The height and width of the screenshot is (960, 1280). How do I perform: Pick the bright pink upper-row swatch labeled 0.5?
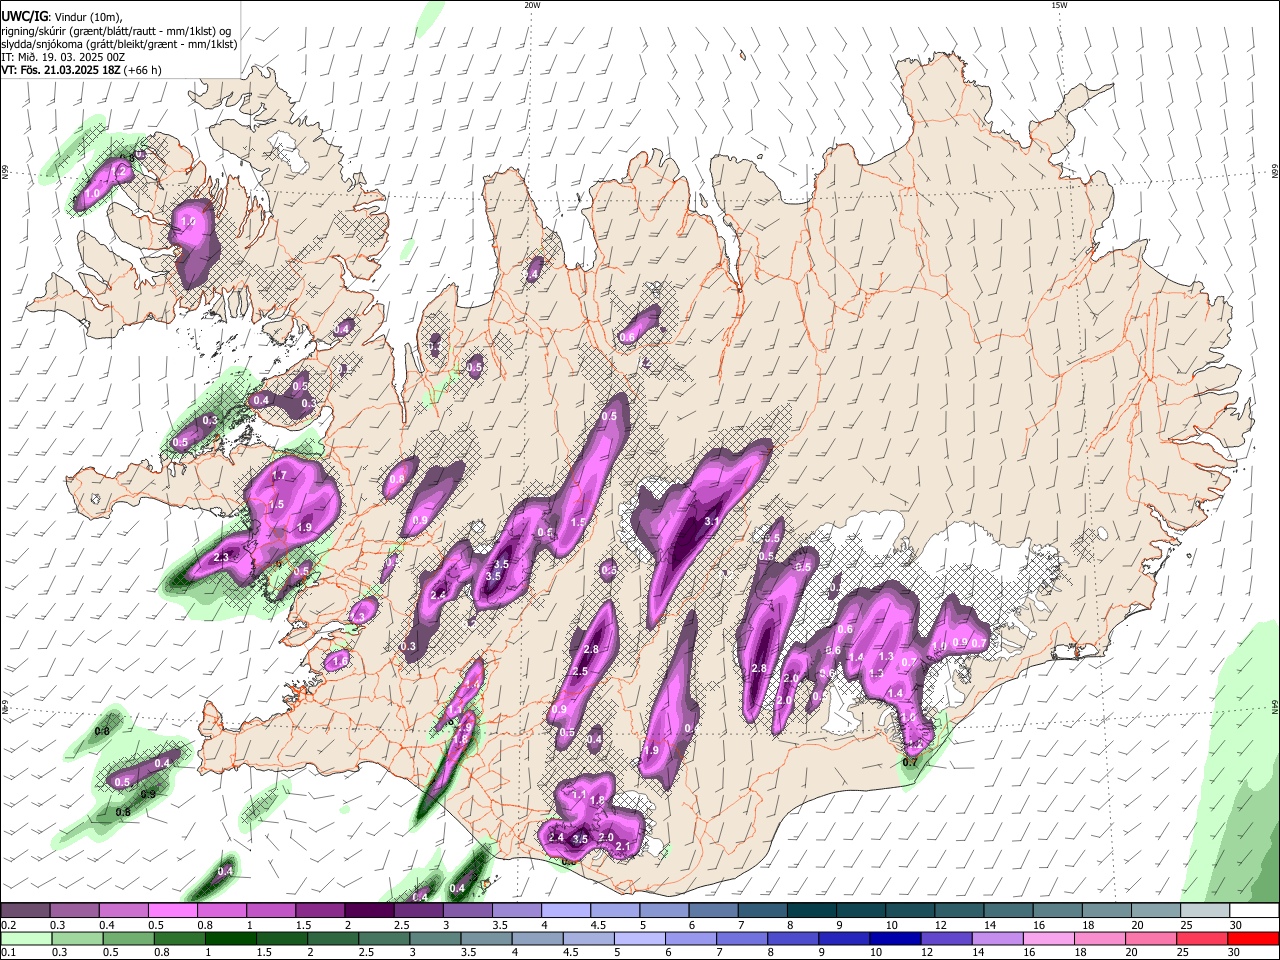coord(172,910)
